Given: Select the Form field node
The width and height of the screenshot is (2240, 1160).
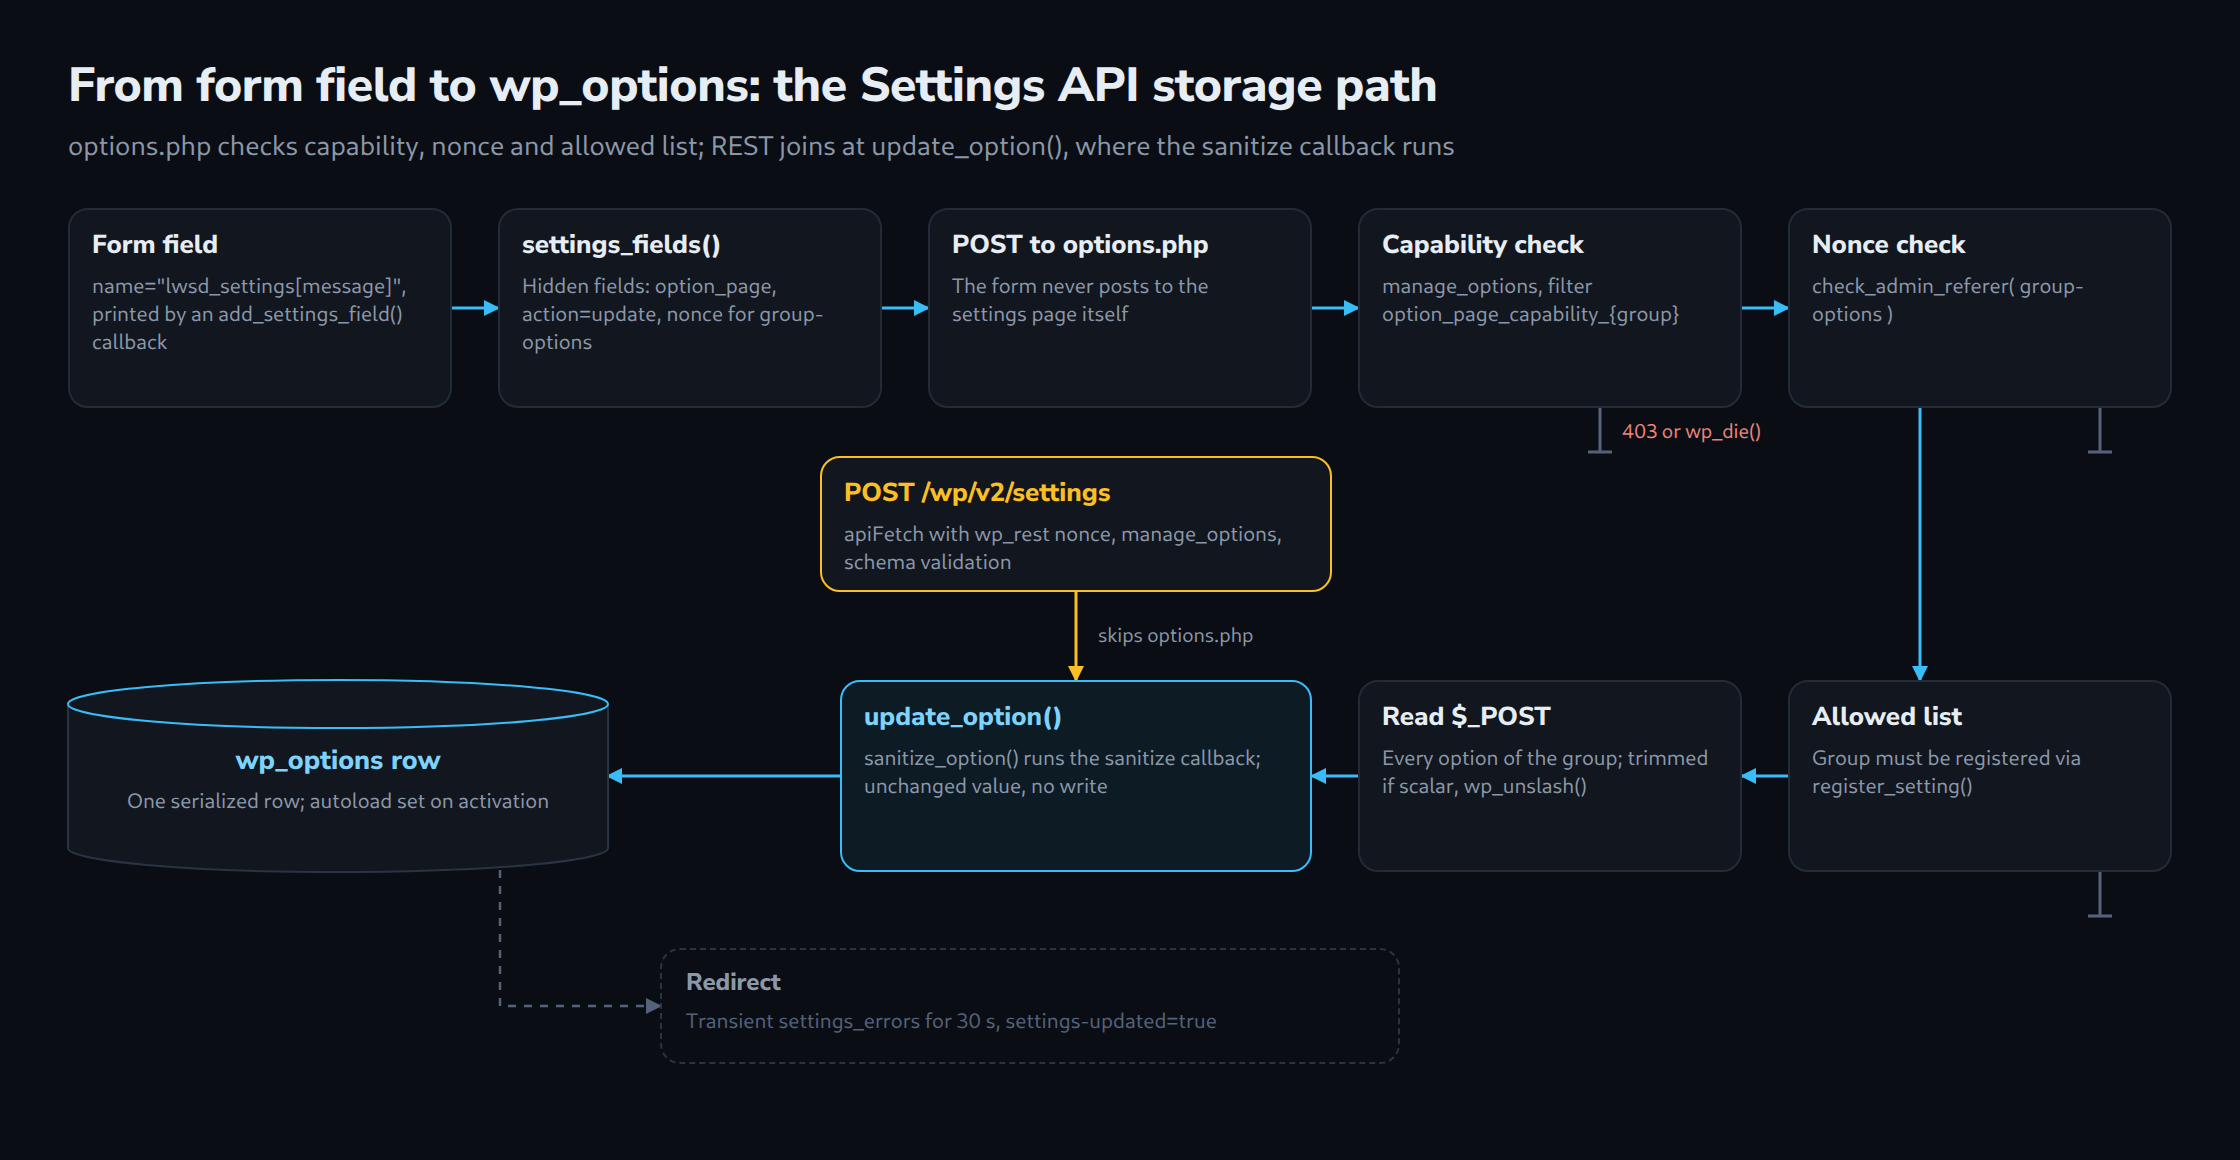Looking at the screenshot, I should 260,308.
